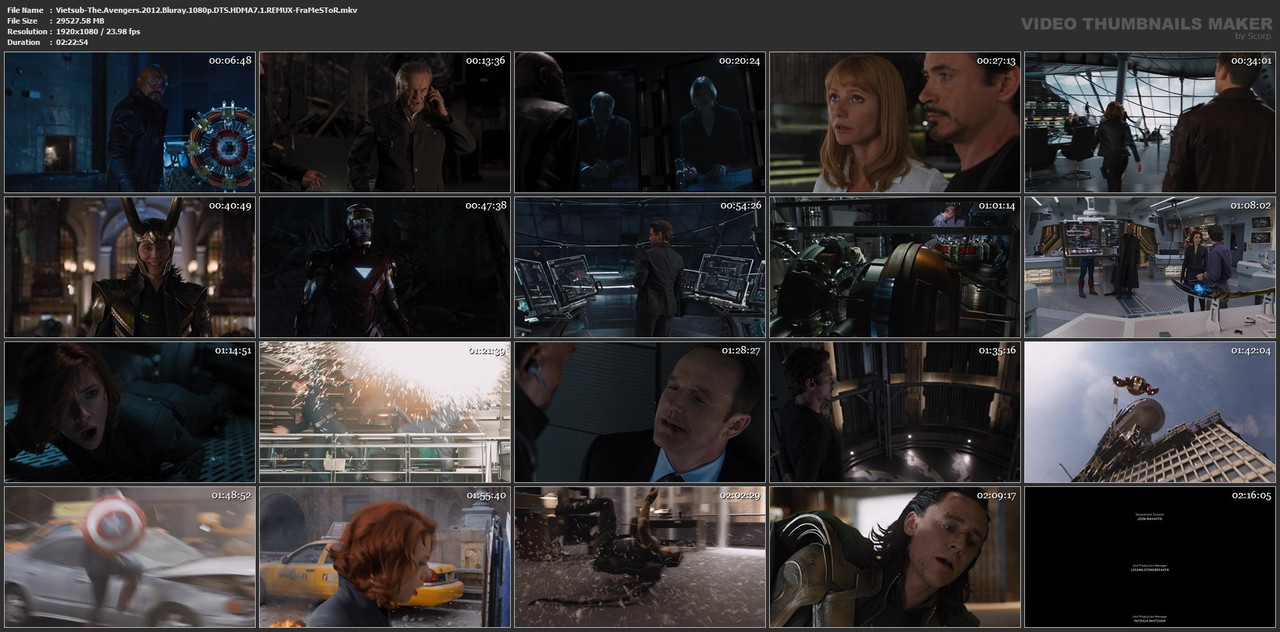1280x632 pixels.
Task: Click the thumbnail timestamped 01:14:51
Action: (x=130, y=412)
